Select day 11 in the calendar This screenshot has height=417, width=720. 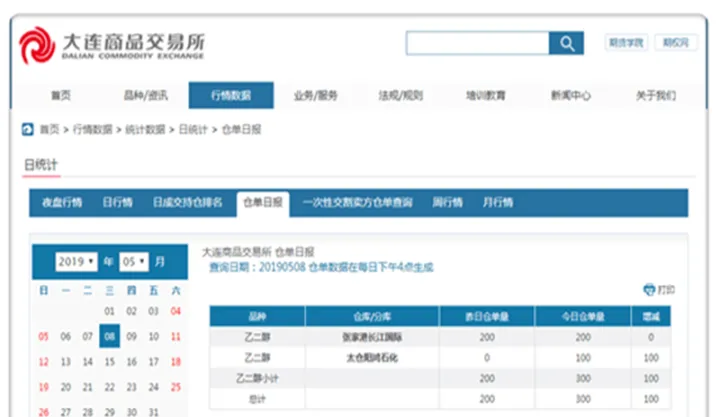click(176, 337)
